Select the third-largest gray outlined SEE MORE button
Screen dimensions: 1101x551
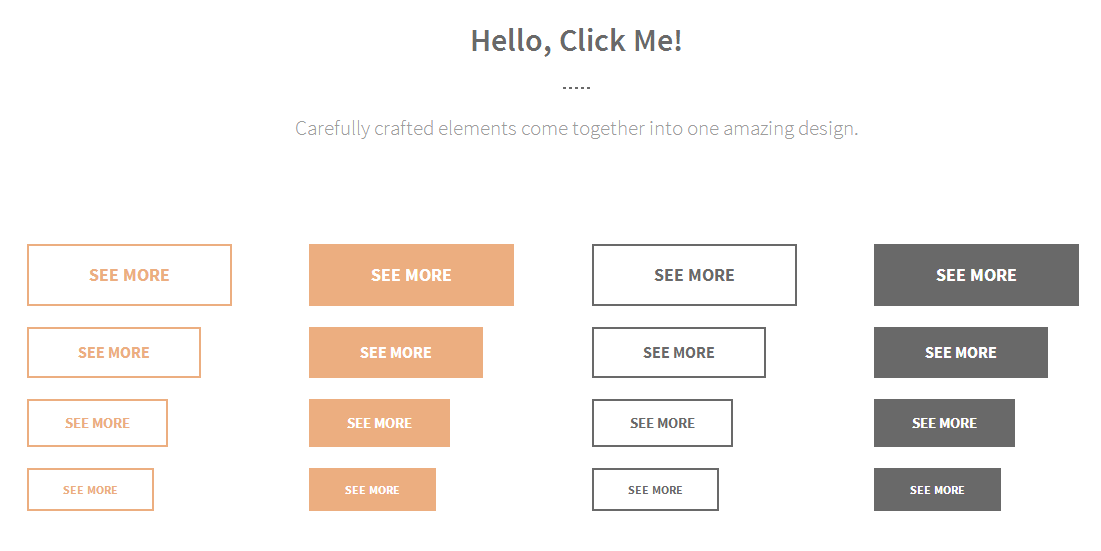click(x=662, y=423)
